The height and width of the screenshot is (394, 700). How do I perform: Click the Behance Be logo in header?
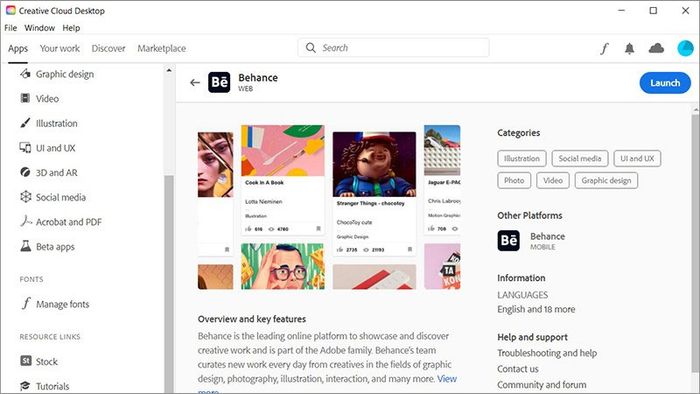click(219, 83)
